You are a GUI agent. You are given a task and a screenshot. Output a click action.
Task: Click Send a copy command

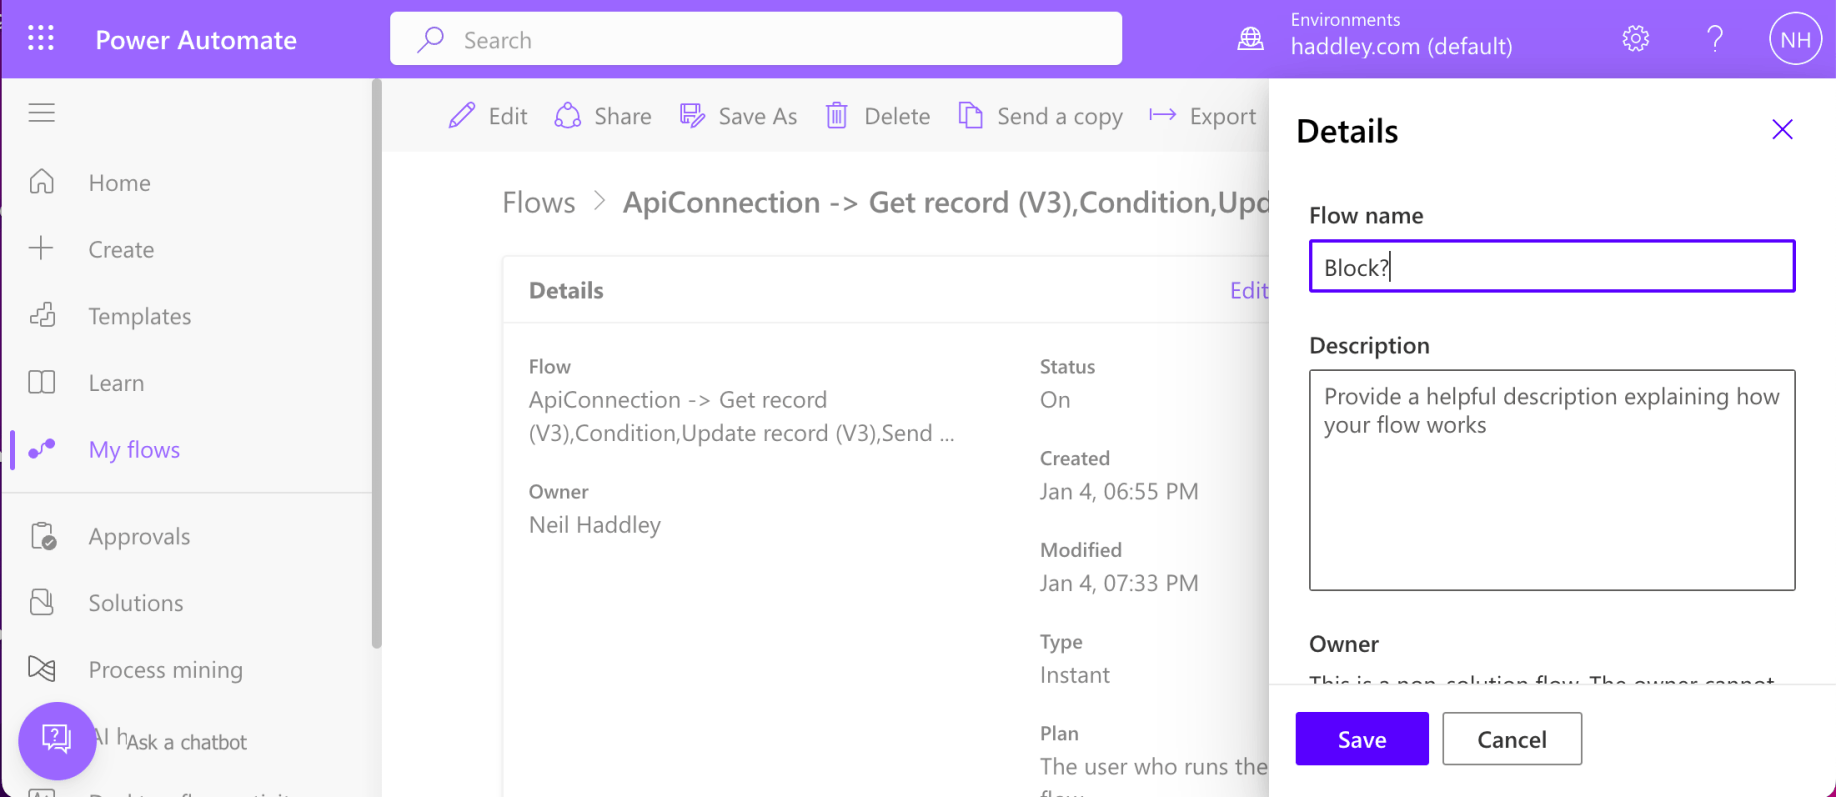point(1040,116)
